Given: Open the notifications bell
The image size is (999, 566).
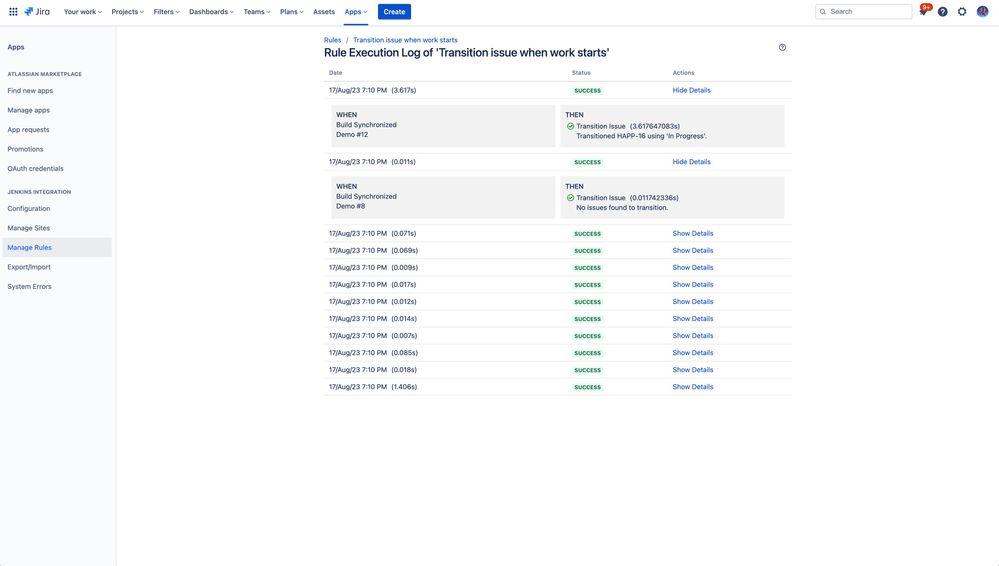Looking at the screenshot, I should [x=923, y=12].
